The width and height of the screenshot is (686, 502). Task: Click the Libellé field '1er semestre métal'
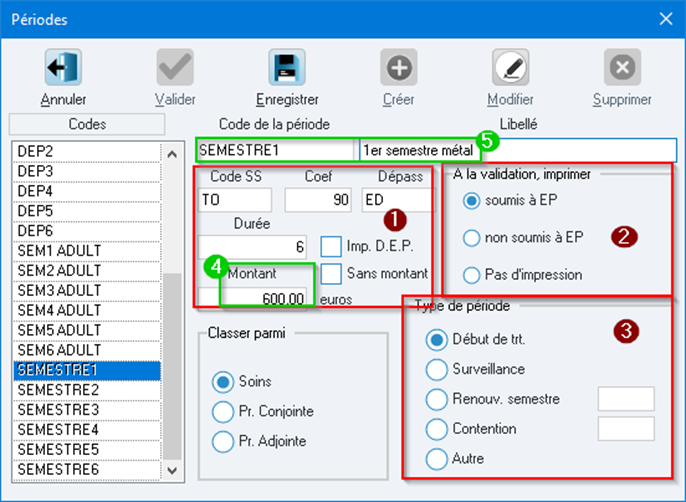[518, 151]
